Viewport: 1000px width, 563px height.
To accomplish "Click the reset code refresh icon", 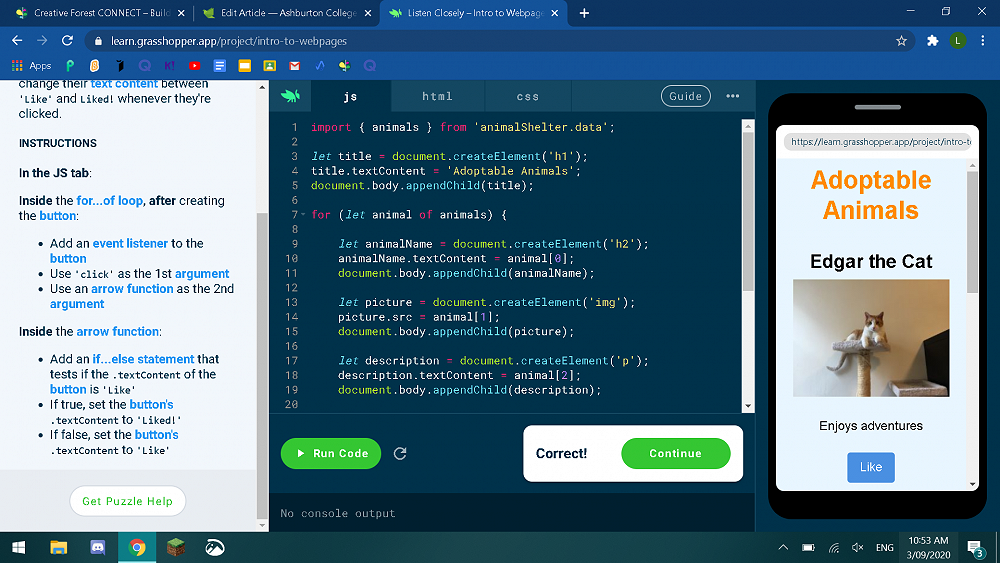I will click(400, 454).
